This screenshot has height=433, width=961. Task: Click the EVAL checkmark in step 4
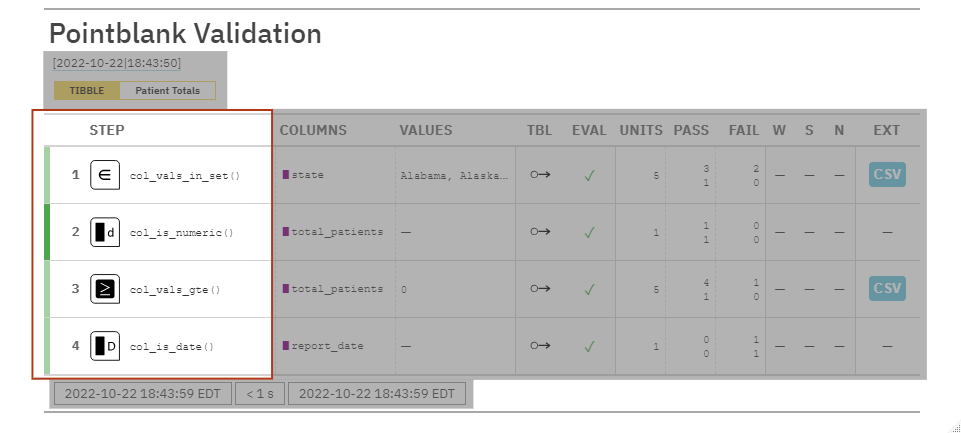pyautogui.click(x=590, y=346)
